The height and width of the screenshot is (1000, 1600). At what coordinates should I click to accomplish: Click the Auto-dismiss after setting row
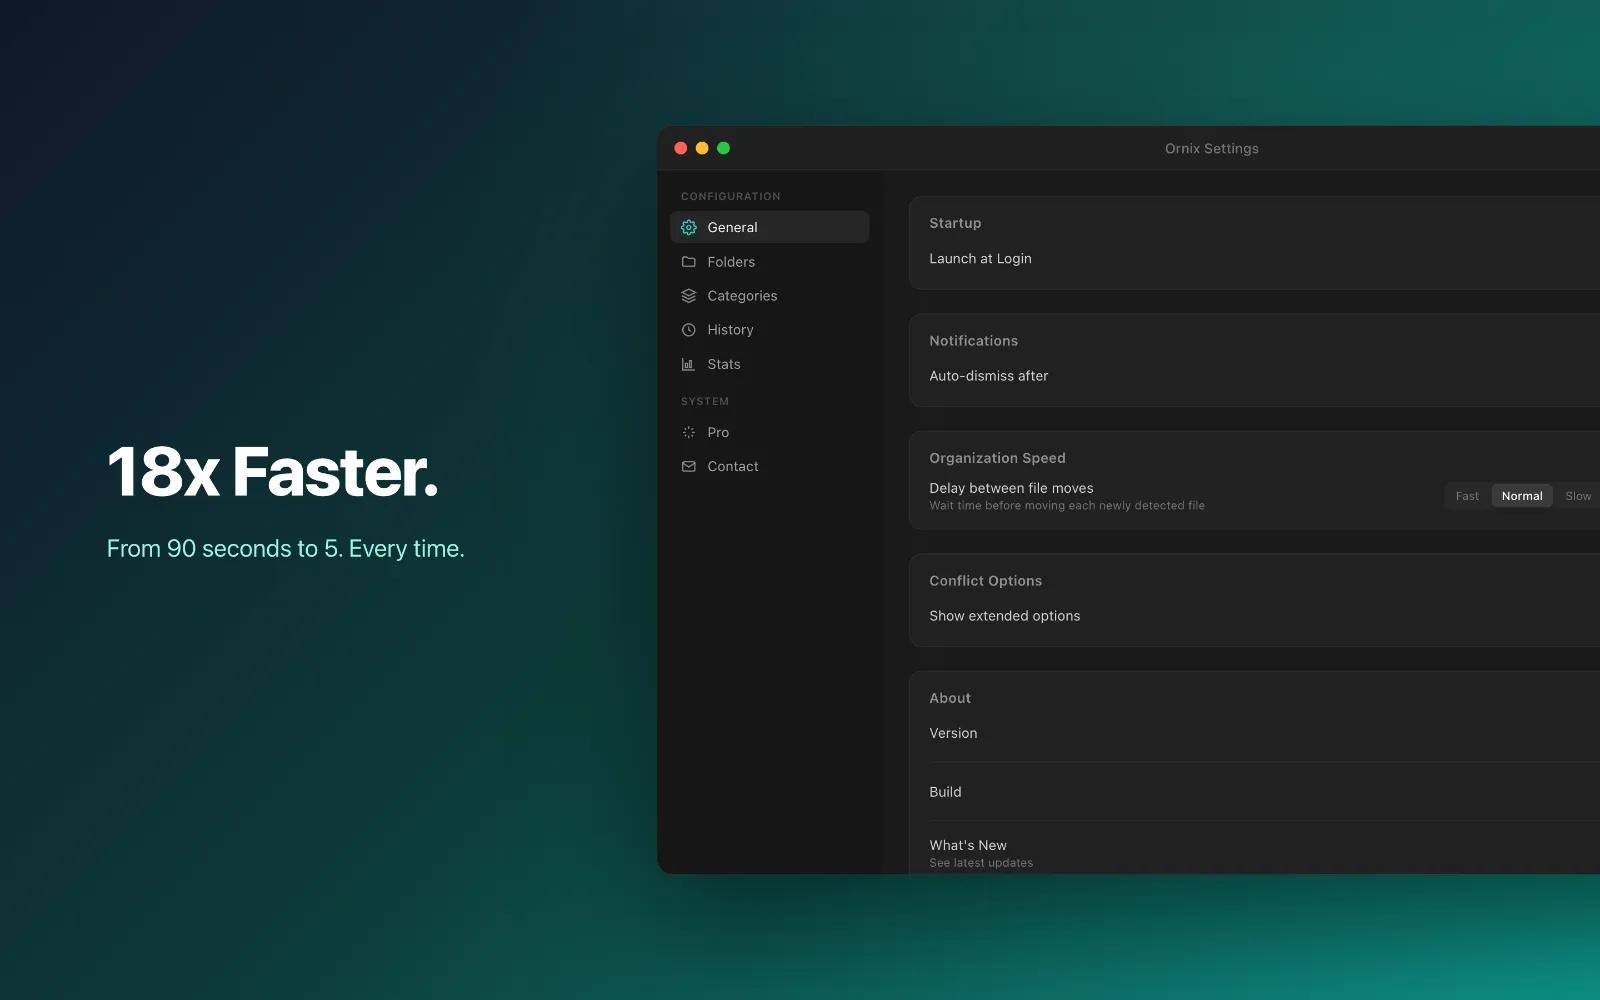(x=1254, y=376)
